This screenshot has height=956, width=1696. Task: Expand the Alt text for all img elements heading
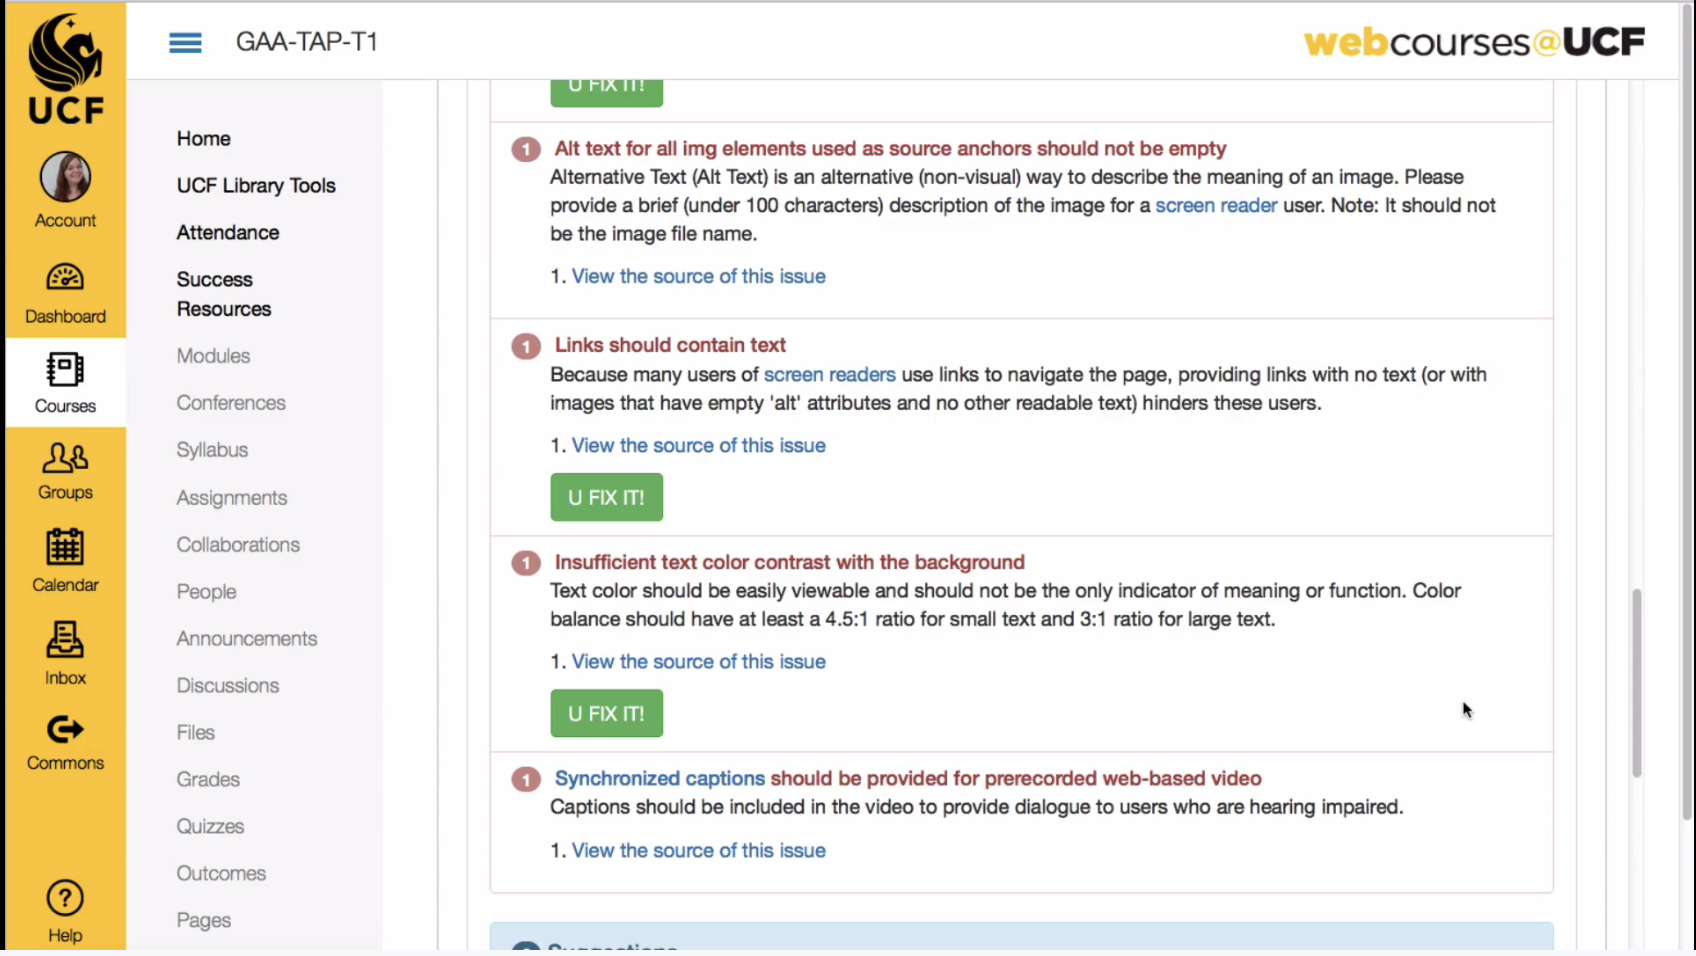coord(890,149)
